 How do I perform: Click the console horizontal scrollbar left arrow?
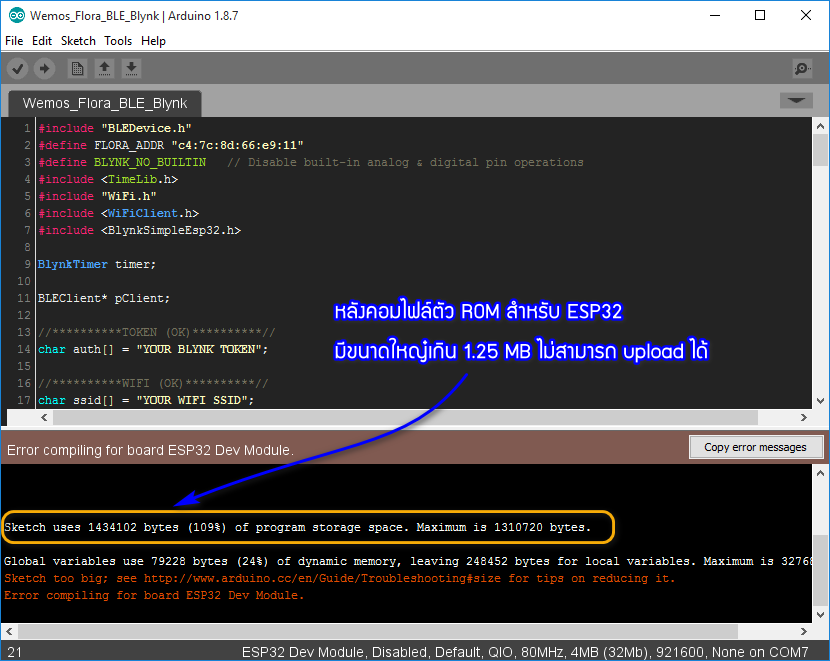click(9, 631)
